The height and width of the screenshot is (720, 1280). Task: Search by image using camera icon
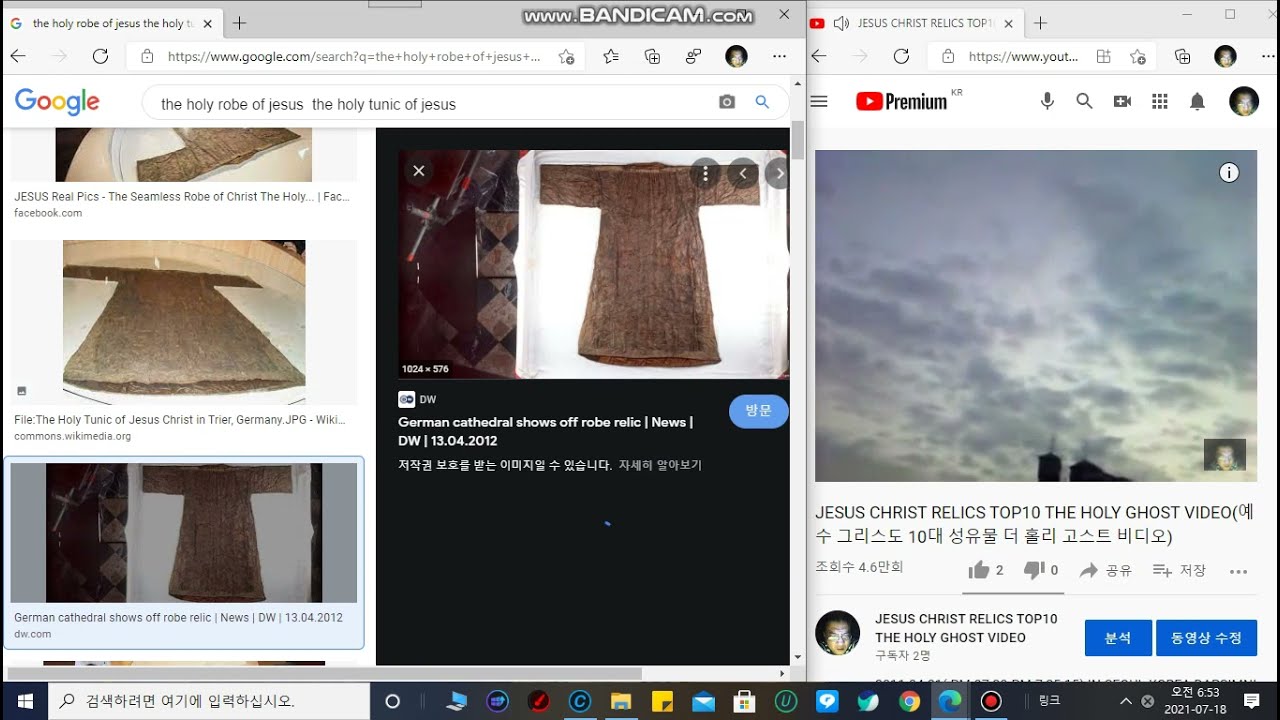pos(727,102)
